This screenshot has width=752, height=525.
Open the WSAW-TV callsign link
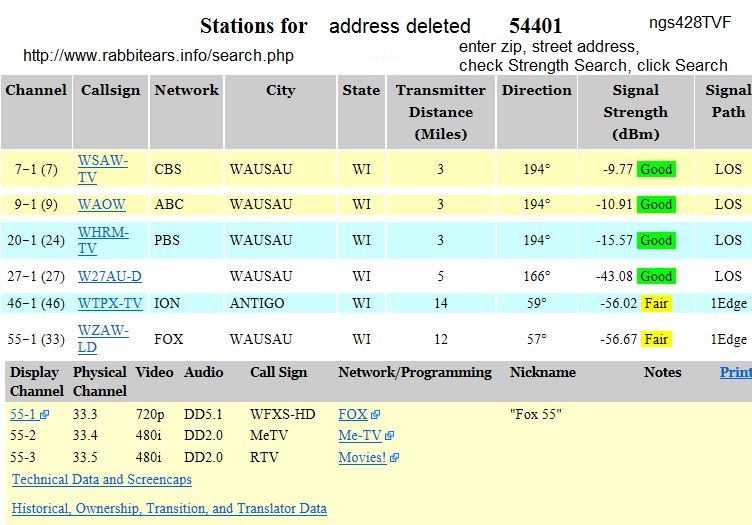[102, 169]
